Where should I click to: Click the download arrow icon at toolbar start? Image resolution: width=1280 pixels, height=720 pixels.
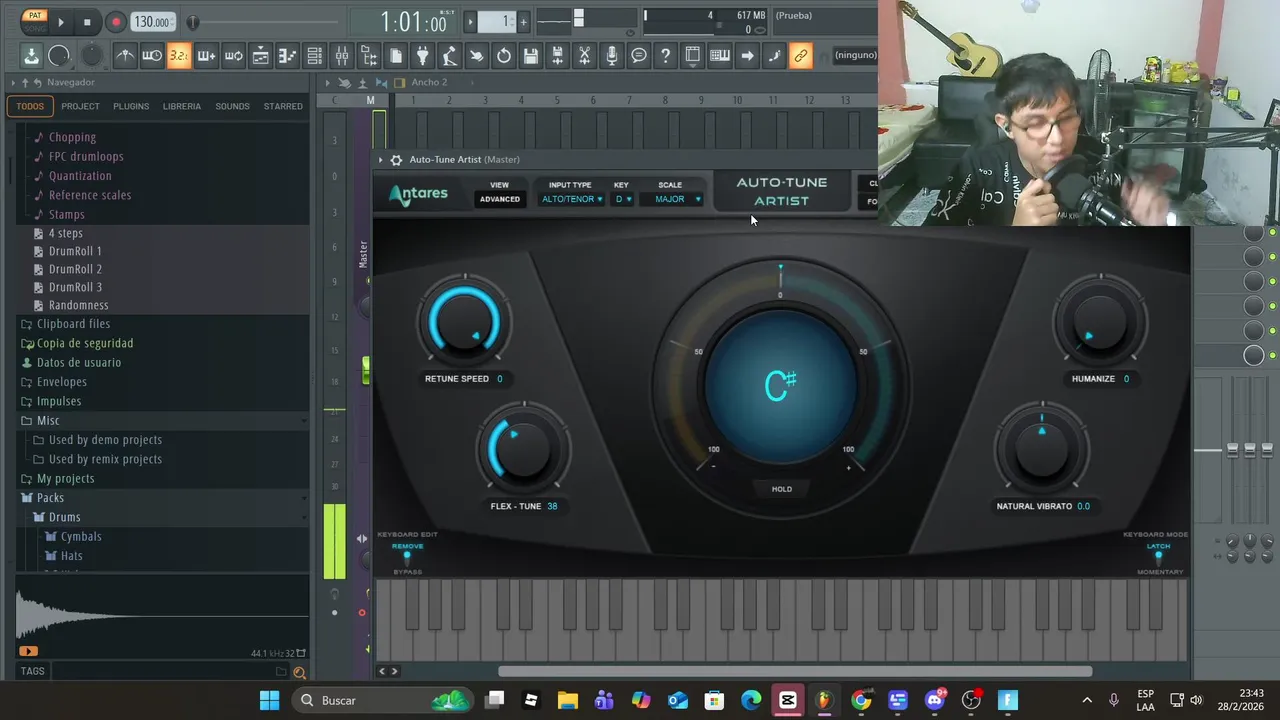point(31,56)
